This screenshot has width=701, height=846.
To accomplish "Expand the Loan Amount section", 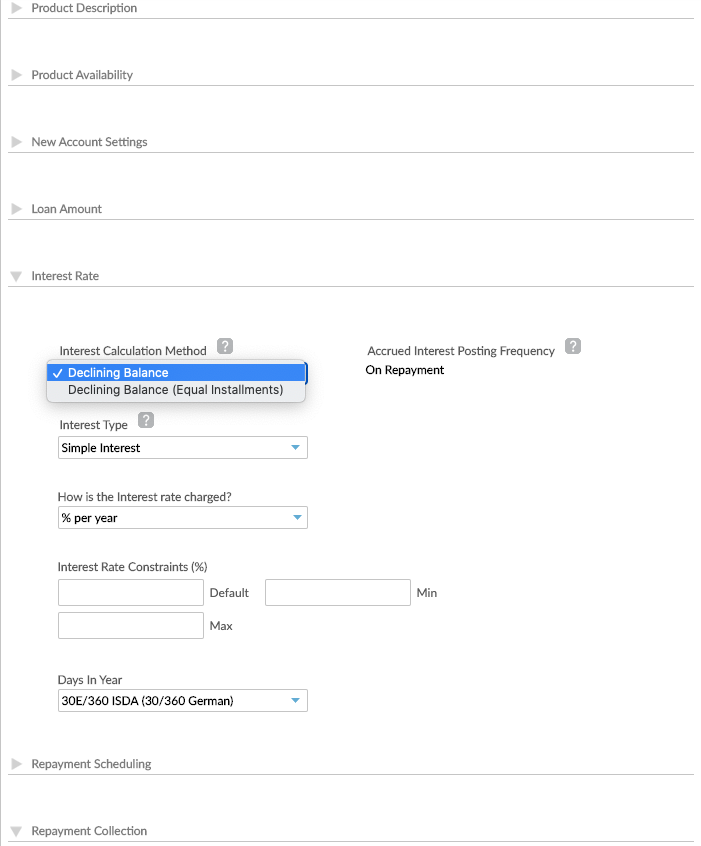I will (x=16, y=208).
